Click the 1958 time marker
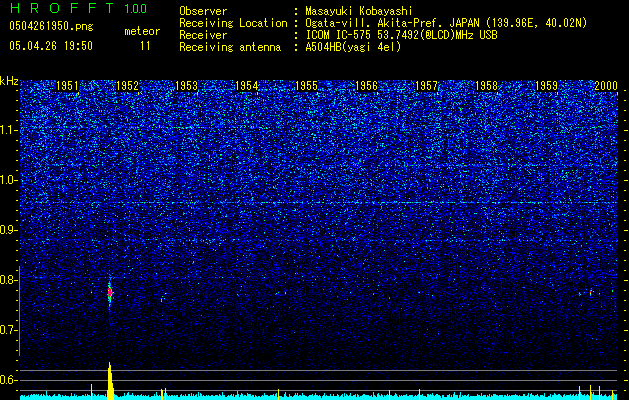 486,85
